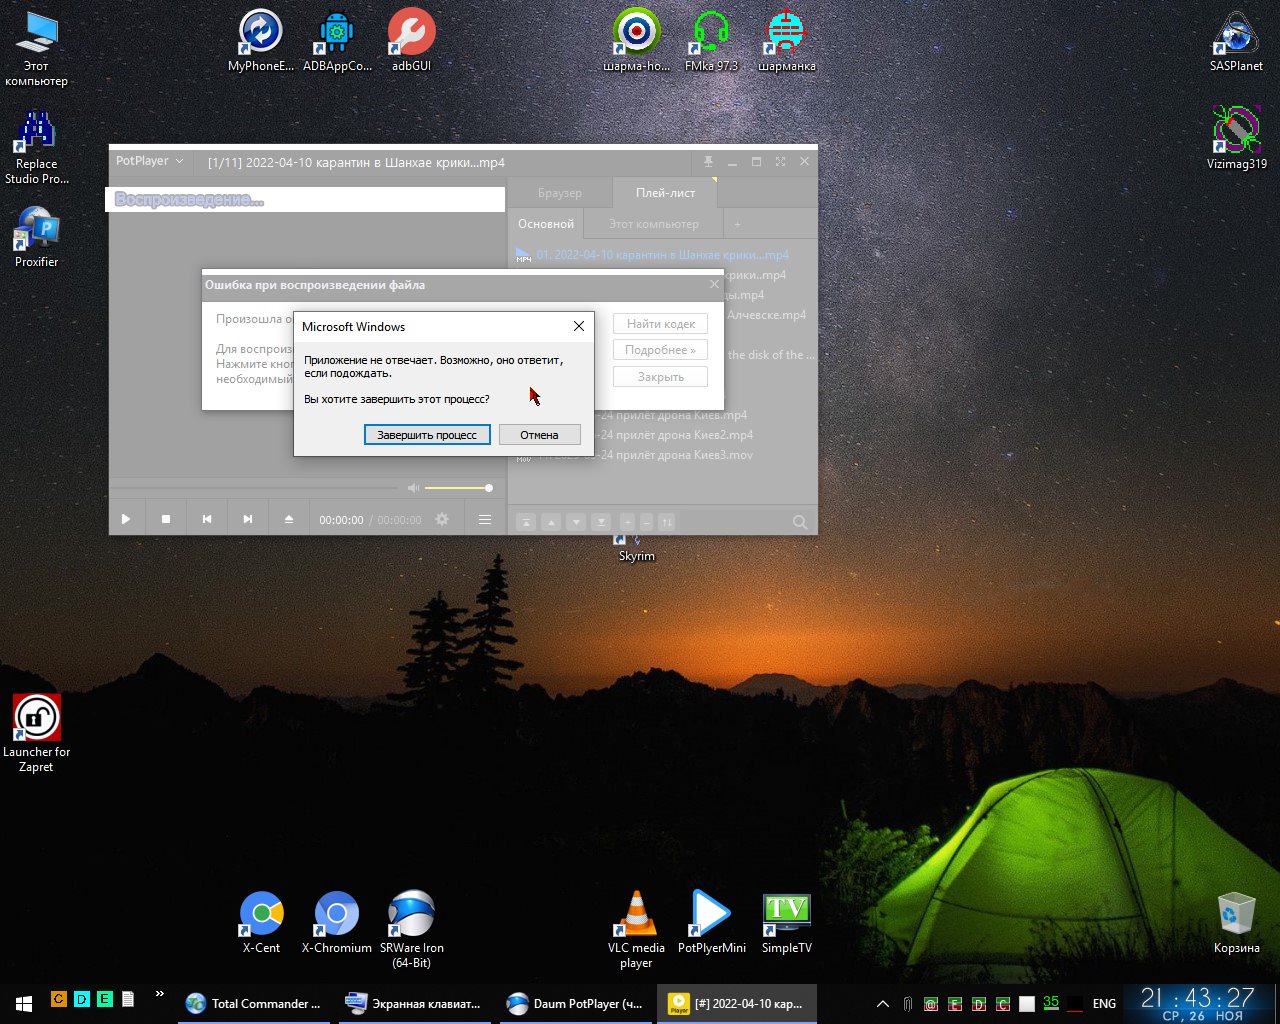Toggle the playlist panel hamburger icon

(x=485, y=519)
